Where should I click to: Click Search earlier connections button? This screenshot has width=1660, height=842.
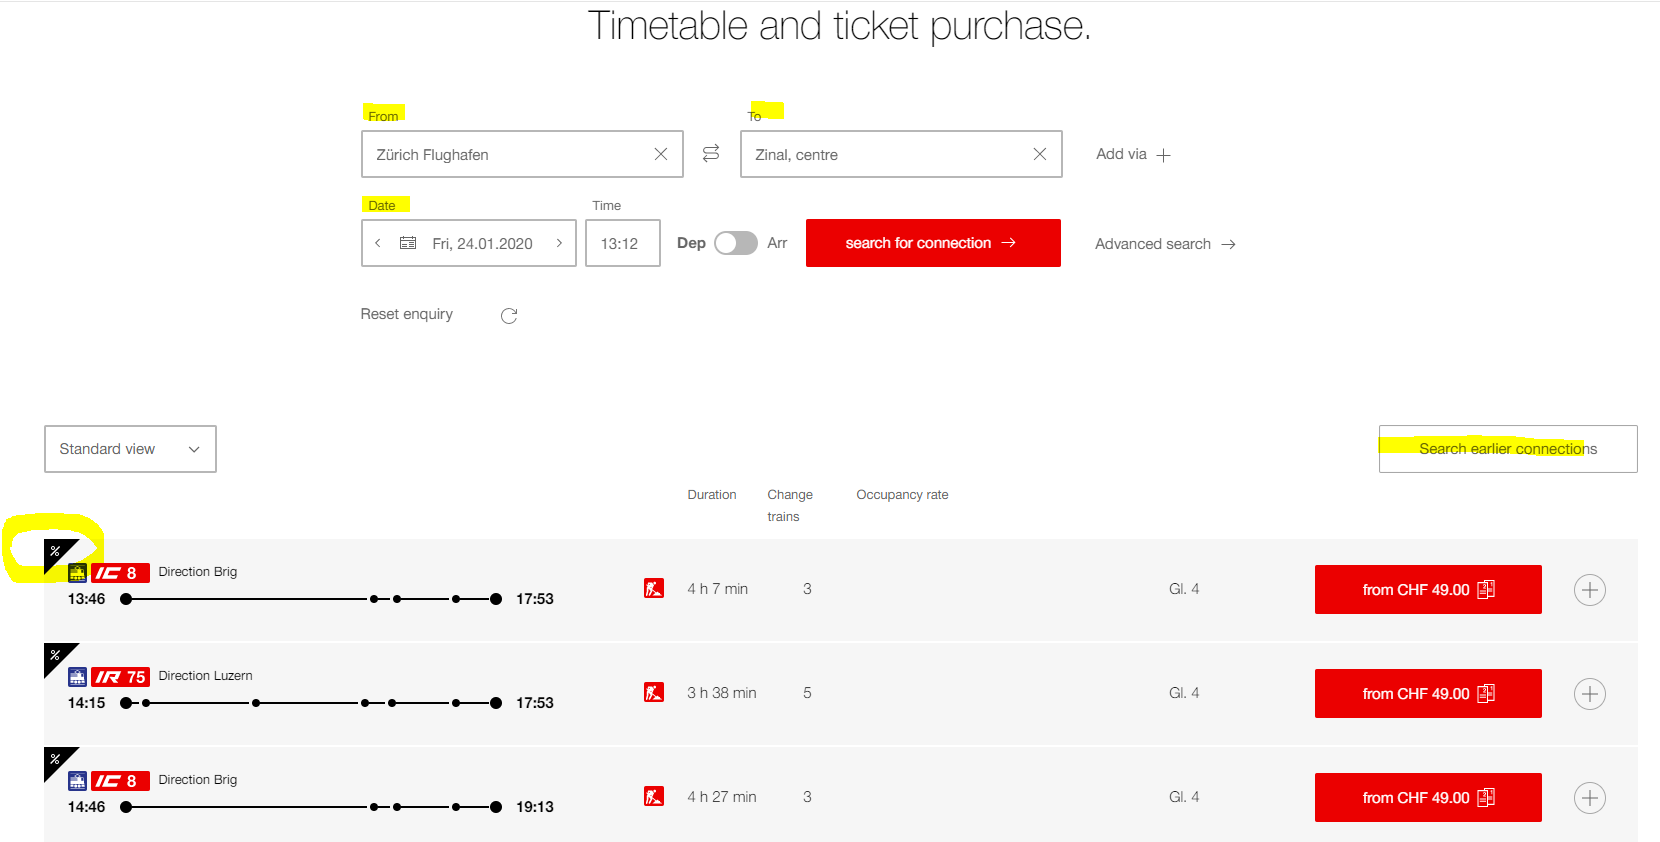[1507, 449]
